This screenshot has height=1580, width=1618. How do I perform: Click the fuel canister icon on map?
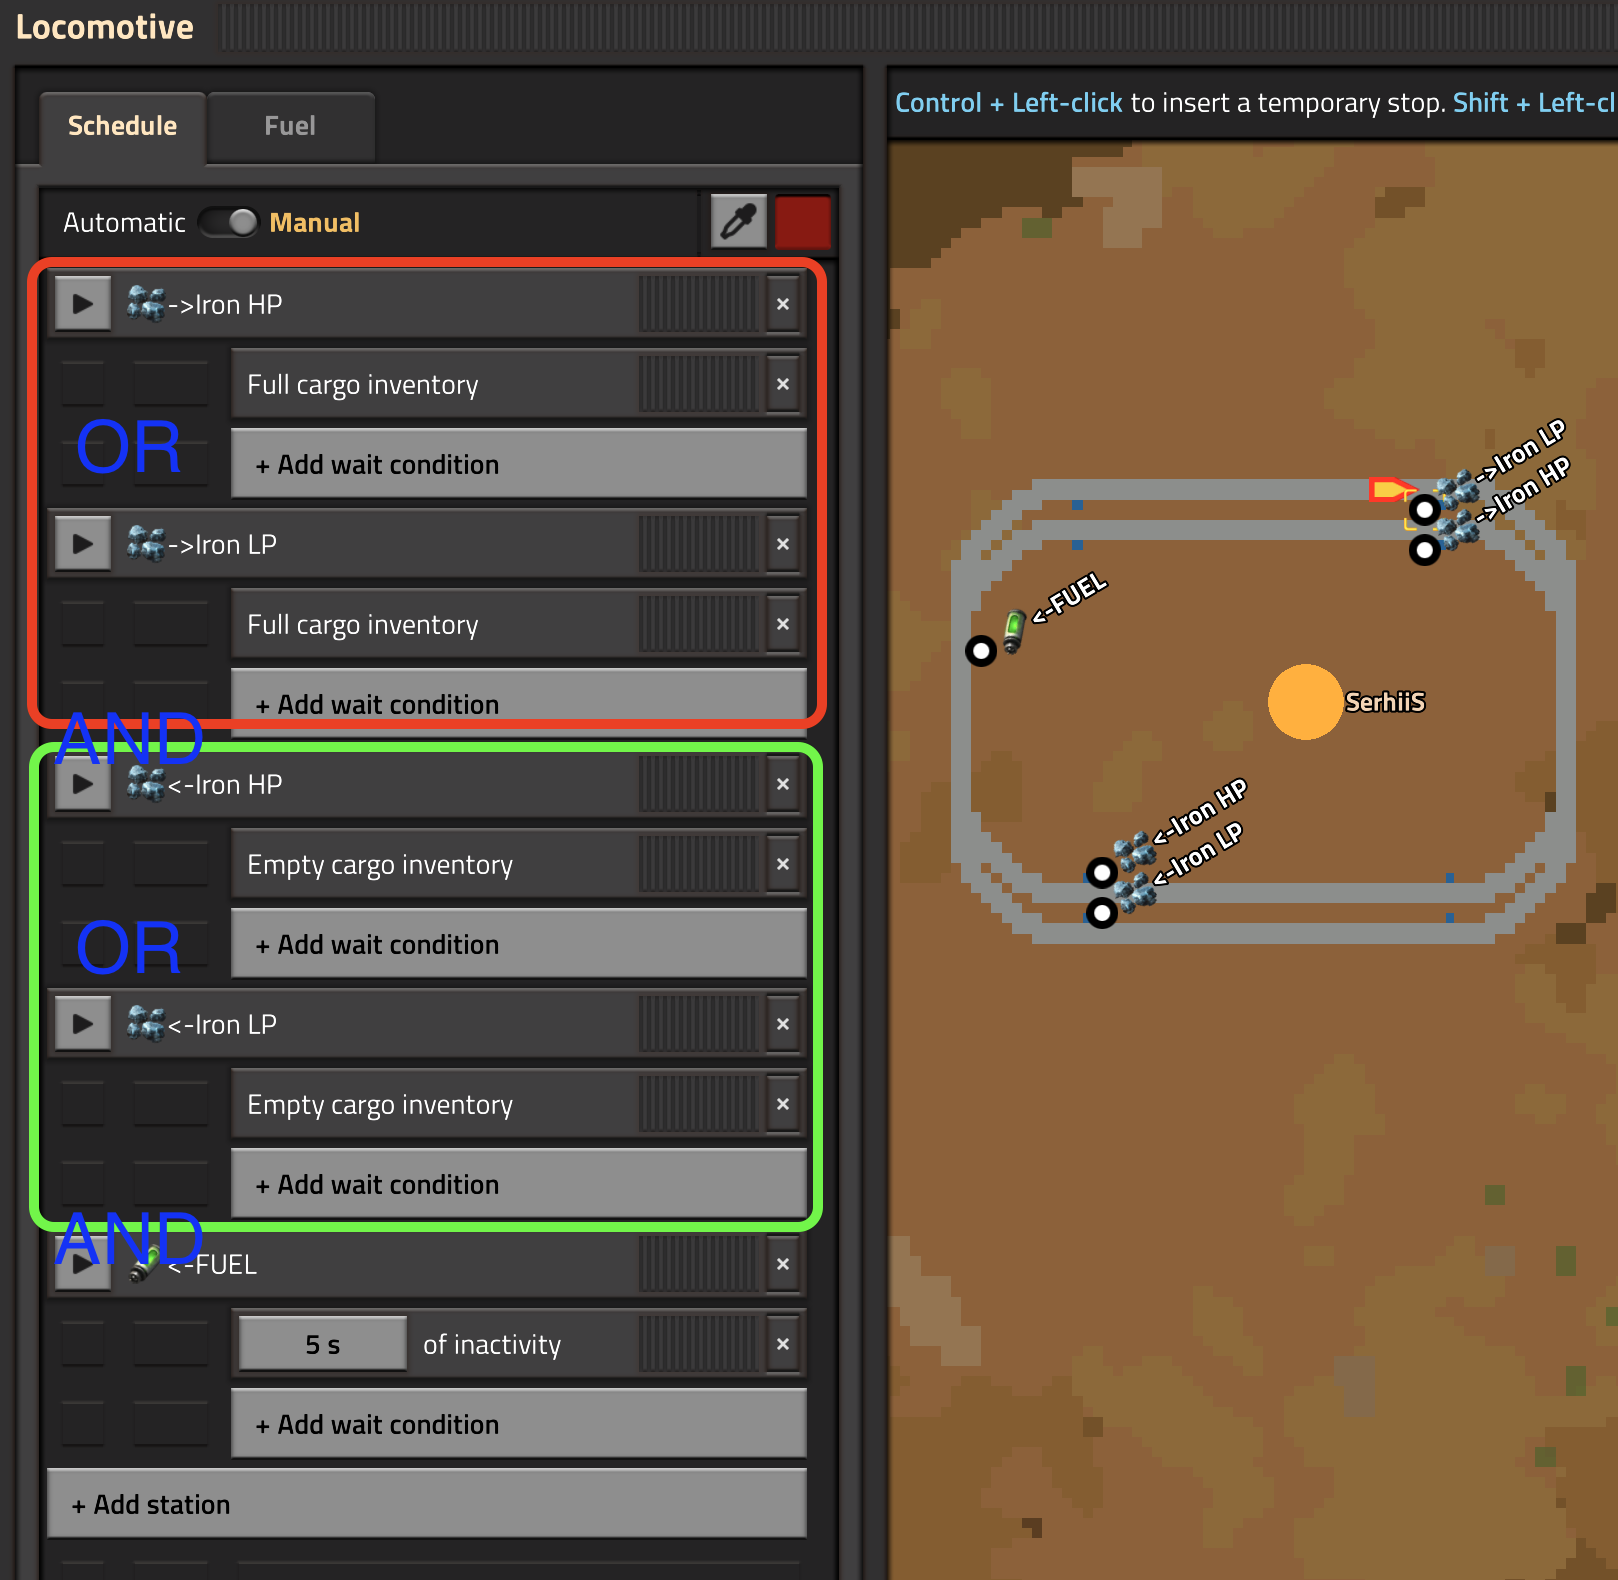tap(1014, 631)
